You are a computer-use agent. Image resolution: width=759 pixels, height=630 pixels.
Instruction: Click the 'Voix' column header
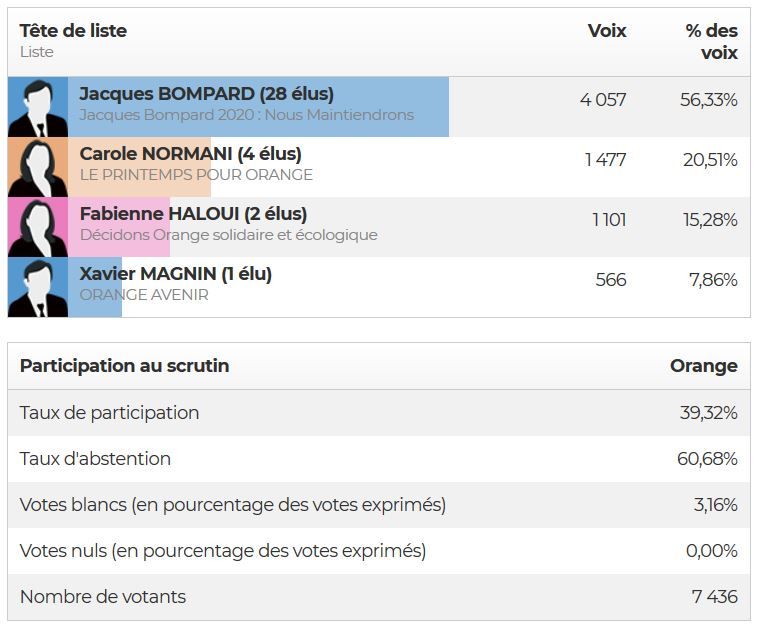[x=607, y=30]
